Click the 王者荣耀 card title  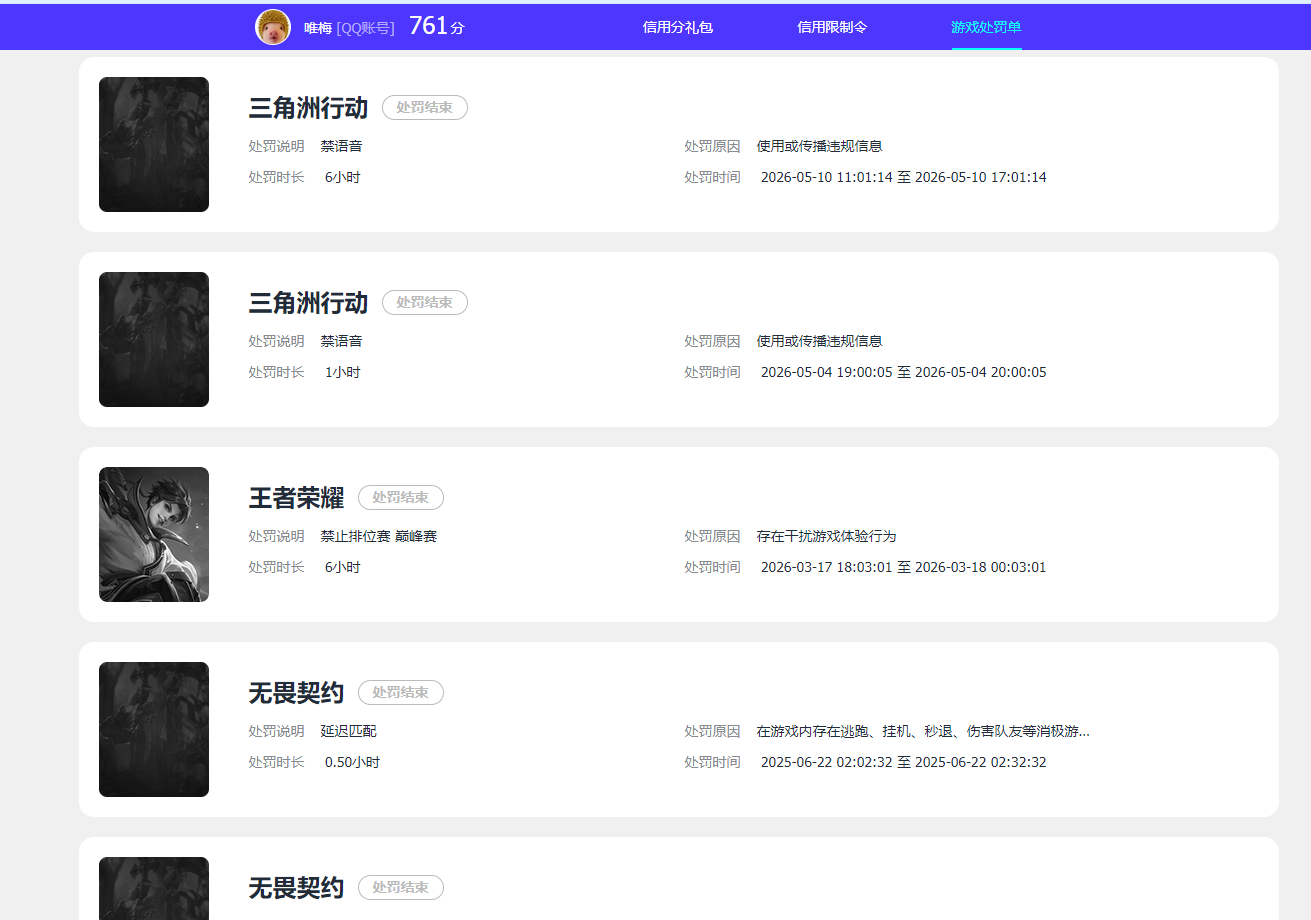coord(296,498)
